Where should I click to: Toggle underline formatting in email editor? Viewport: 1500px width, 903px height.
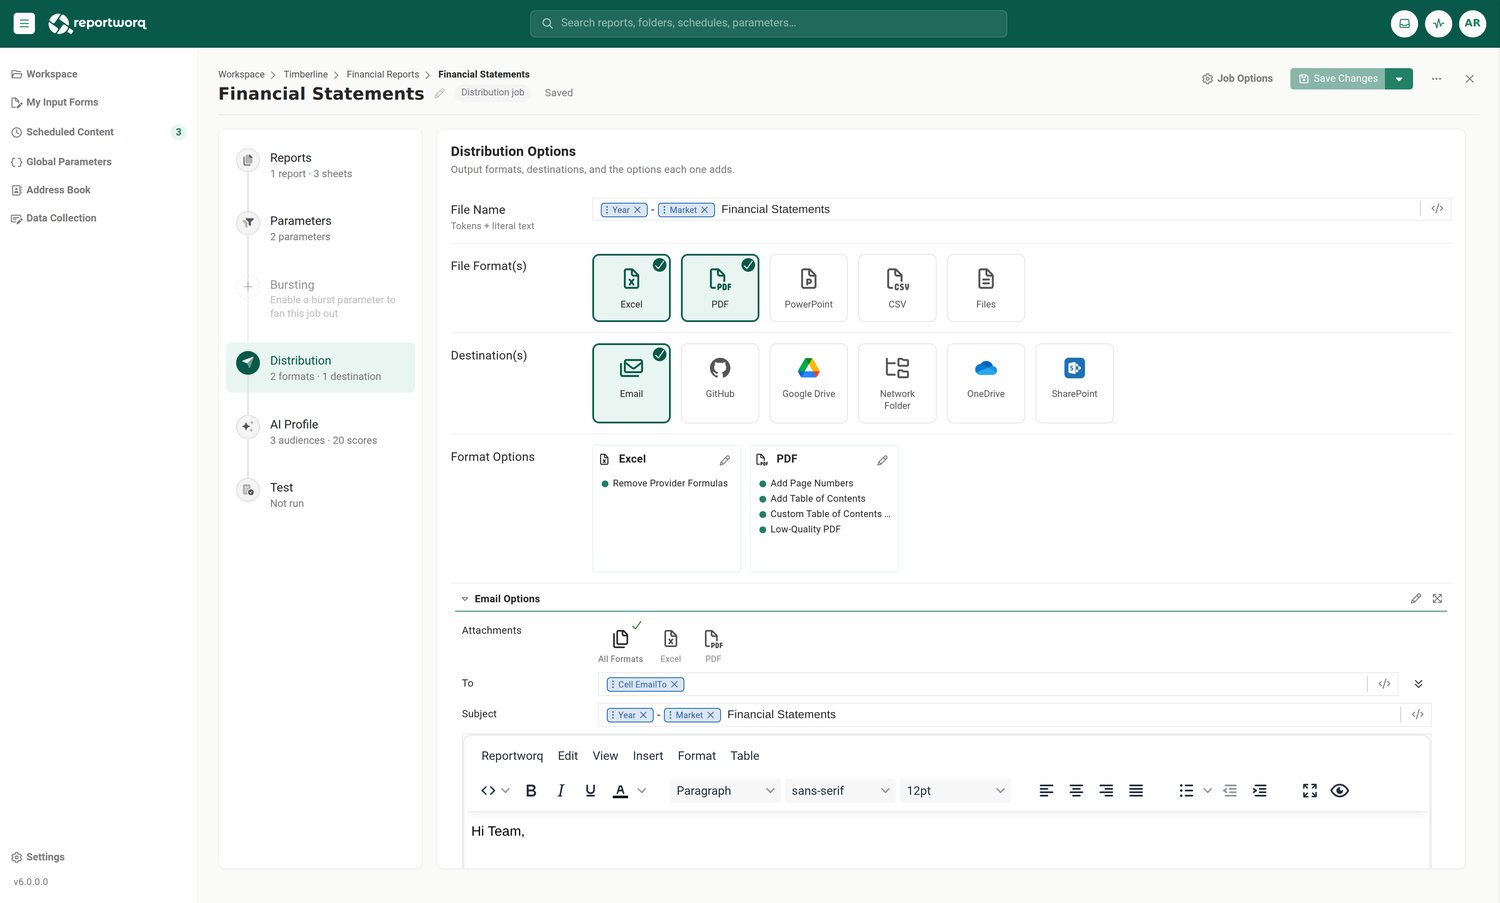[x=590, y=791]
